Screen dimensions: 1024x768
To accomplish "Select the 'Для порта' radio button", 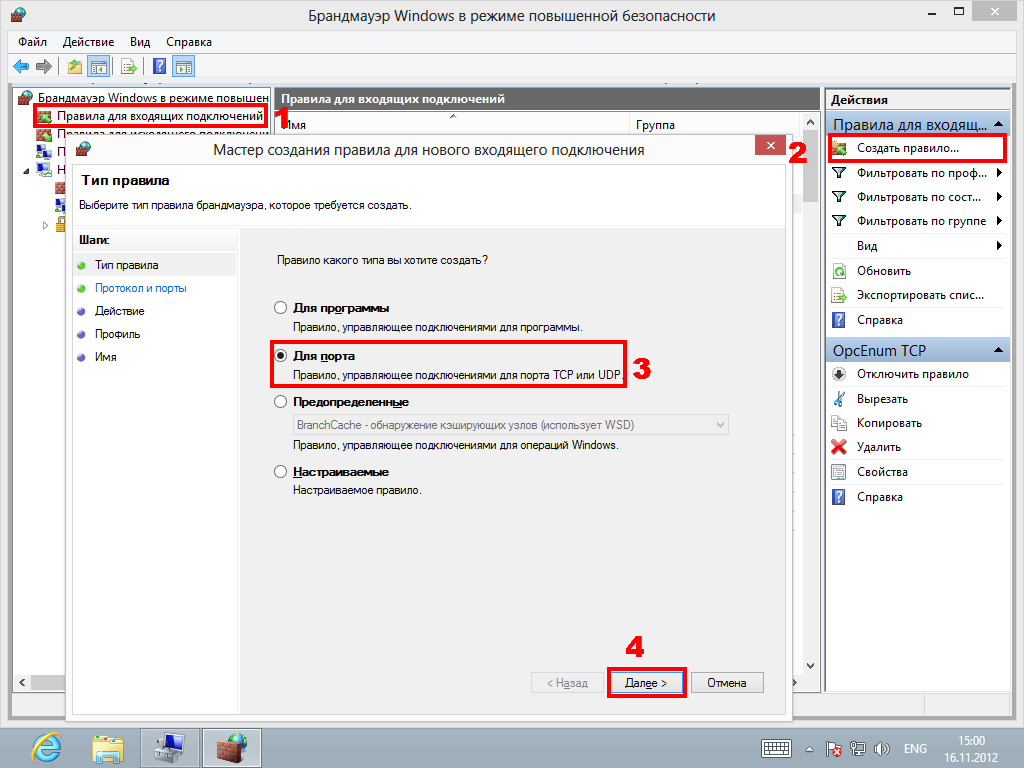I will click(x=280, y=356).
